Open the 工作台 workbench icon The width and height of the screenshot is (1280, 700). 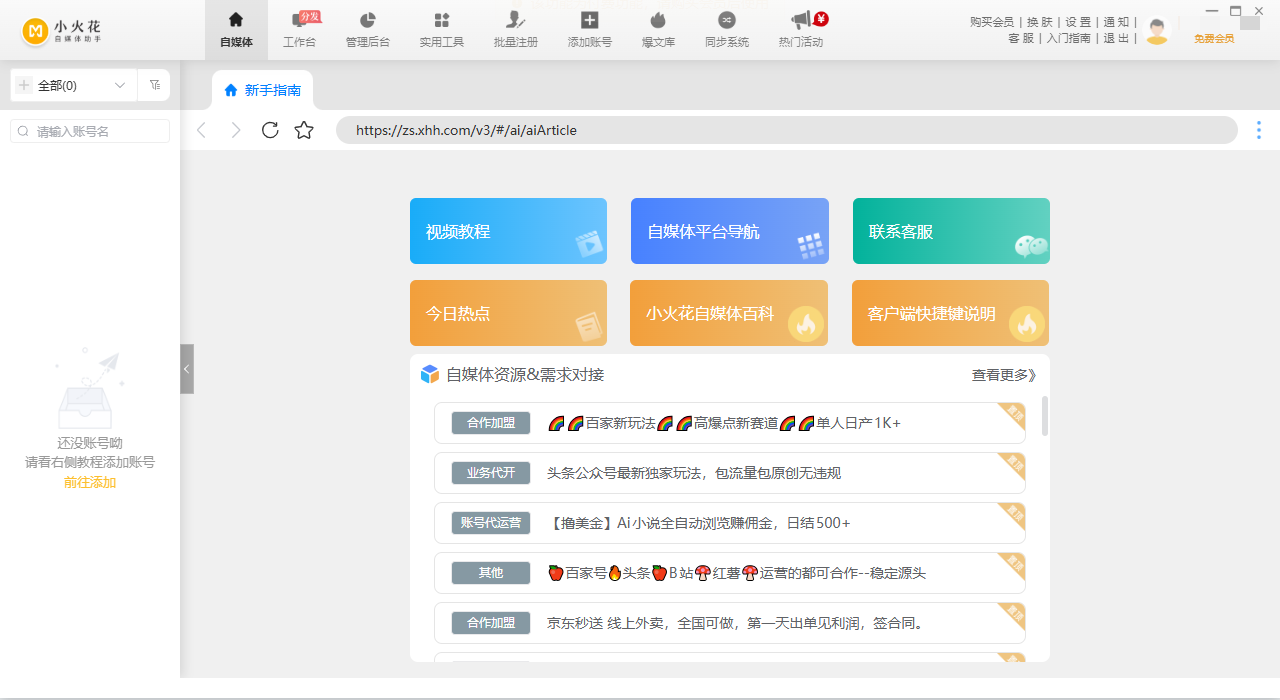(x=299, y=30)
